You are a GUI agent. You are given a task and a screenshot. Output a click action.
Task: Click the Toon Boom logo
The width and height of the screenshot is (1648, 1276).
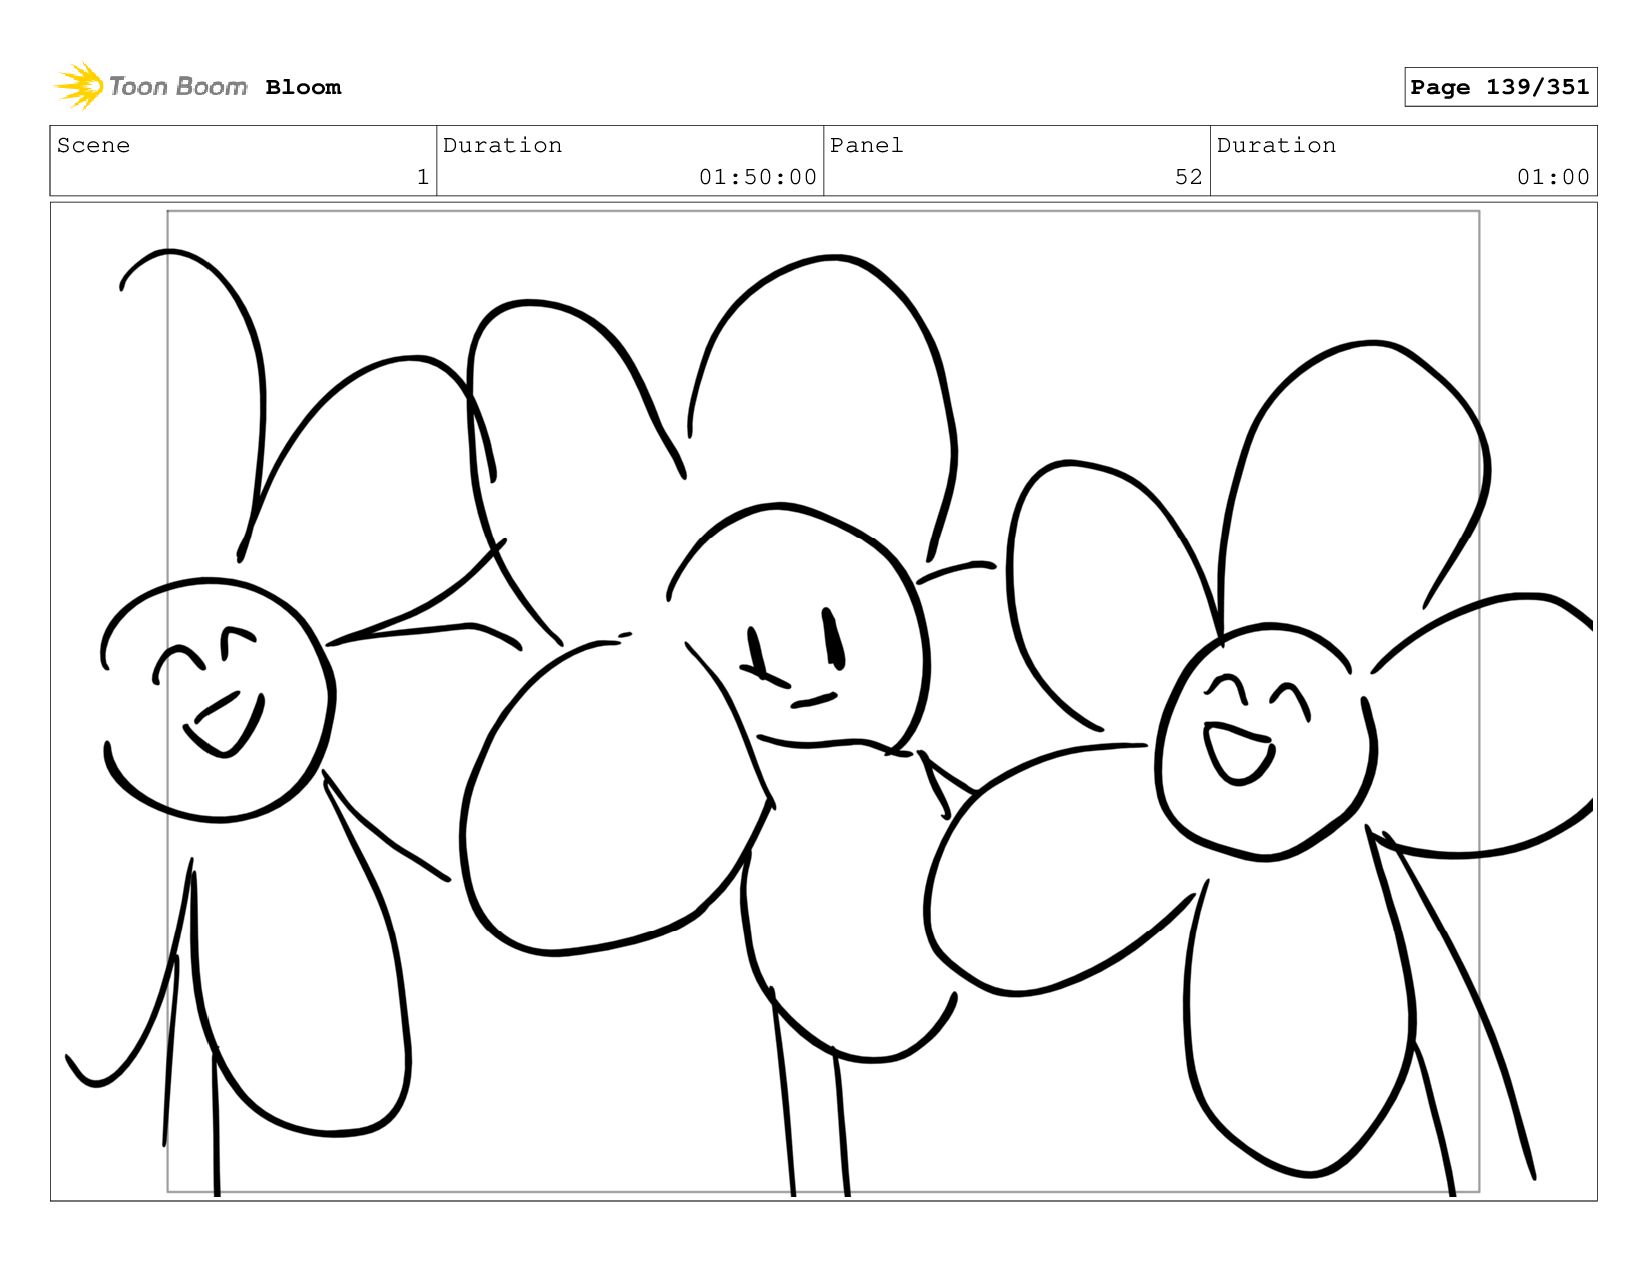[150, 87]
